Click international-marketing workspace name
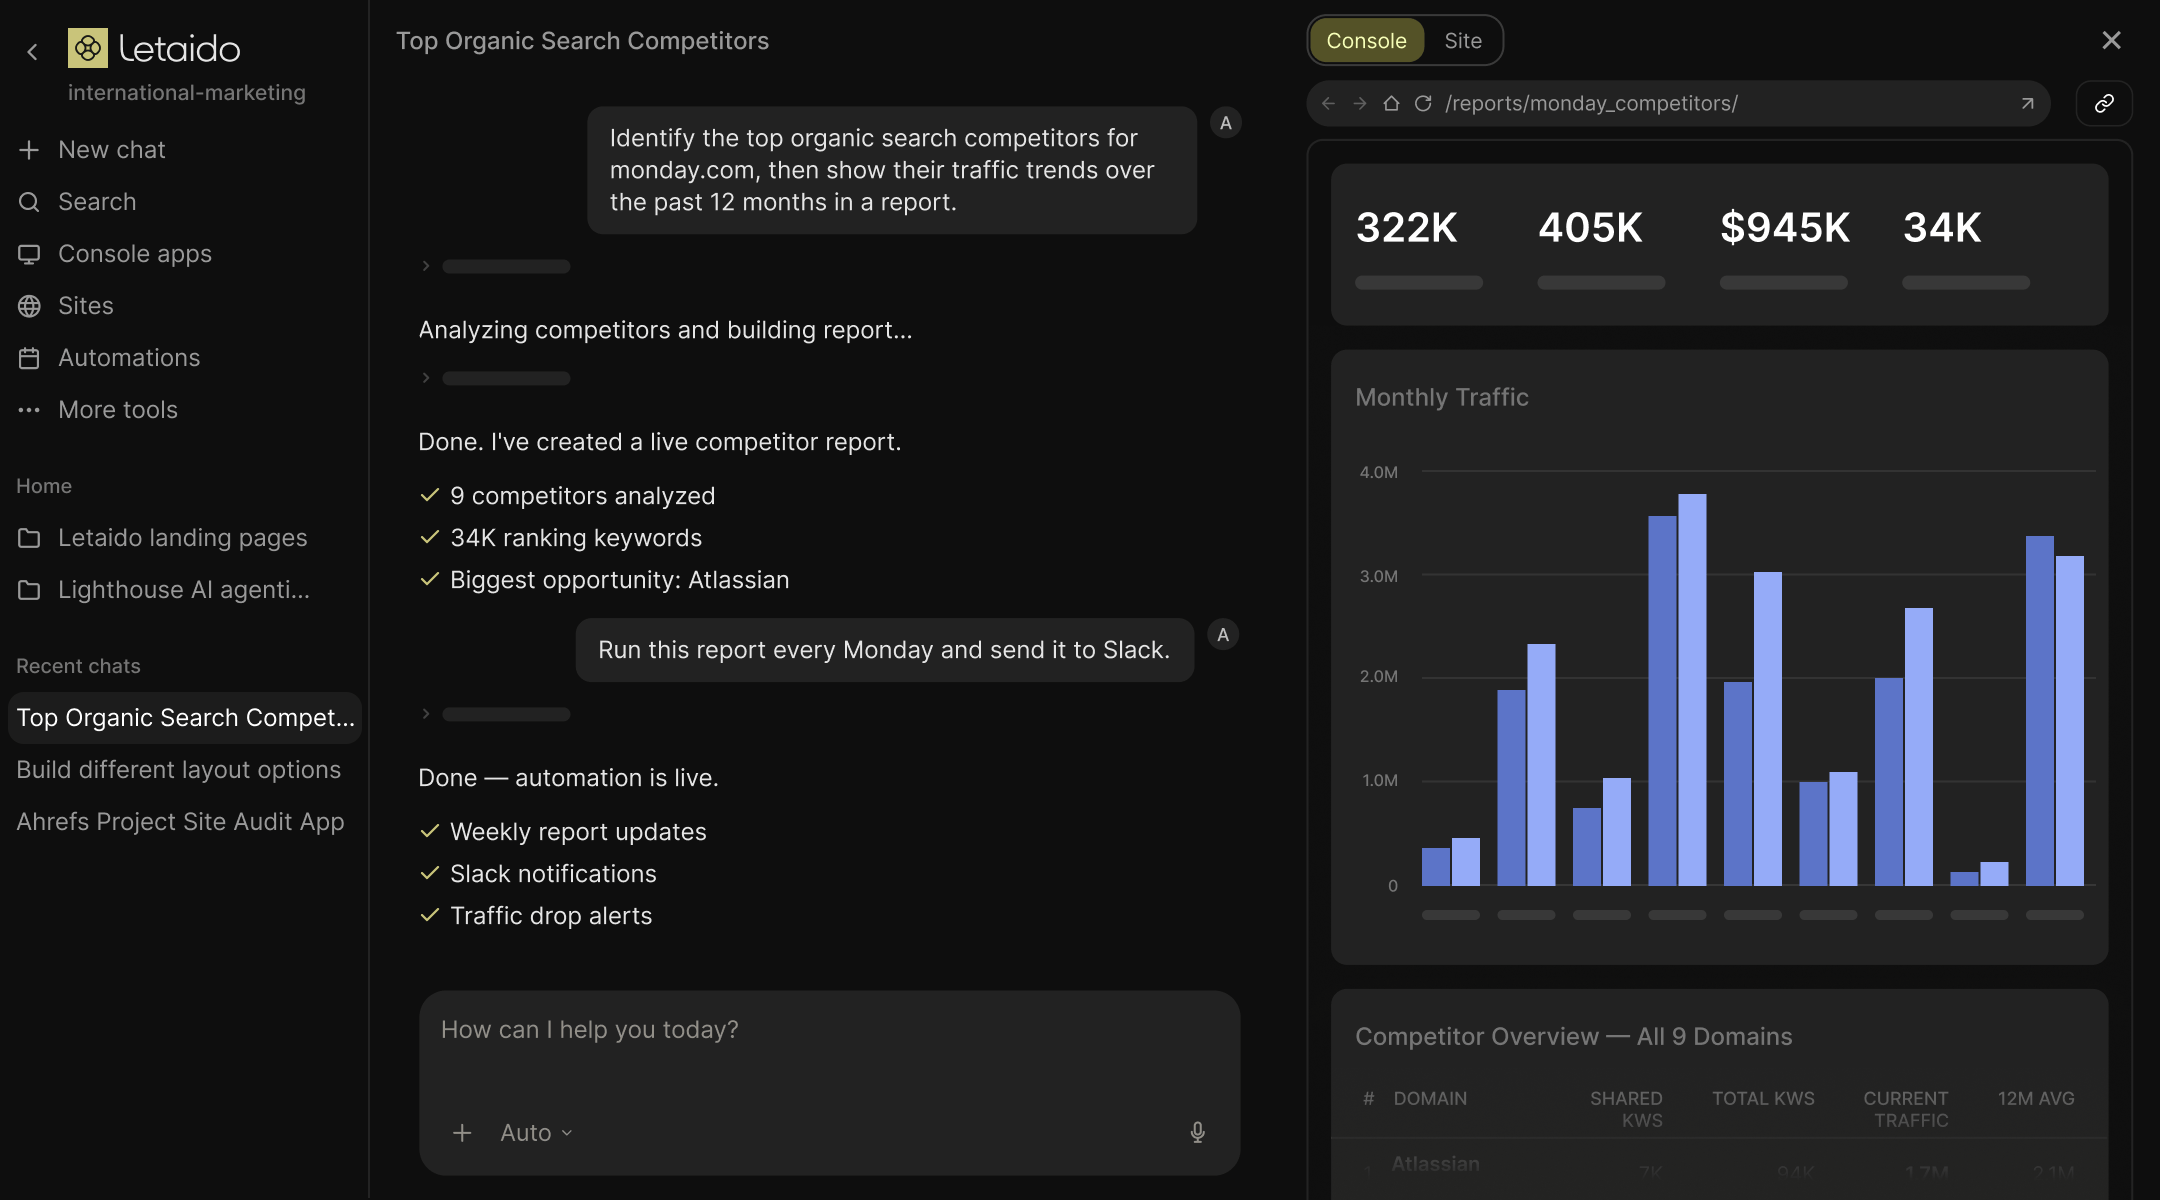This screenshot has width=2160, height=1200. click(x=187, y=92)
